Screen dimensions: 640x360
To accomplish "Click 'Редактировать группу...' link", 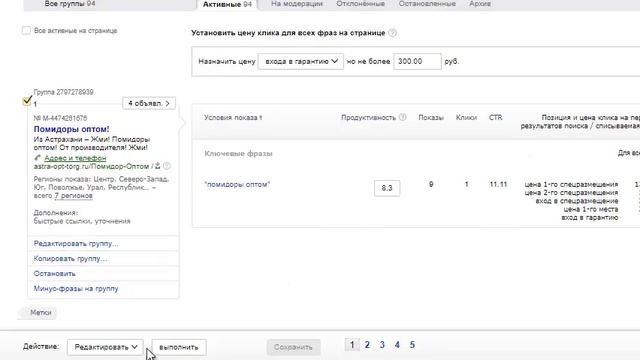I will click(x=76, y=244).
